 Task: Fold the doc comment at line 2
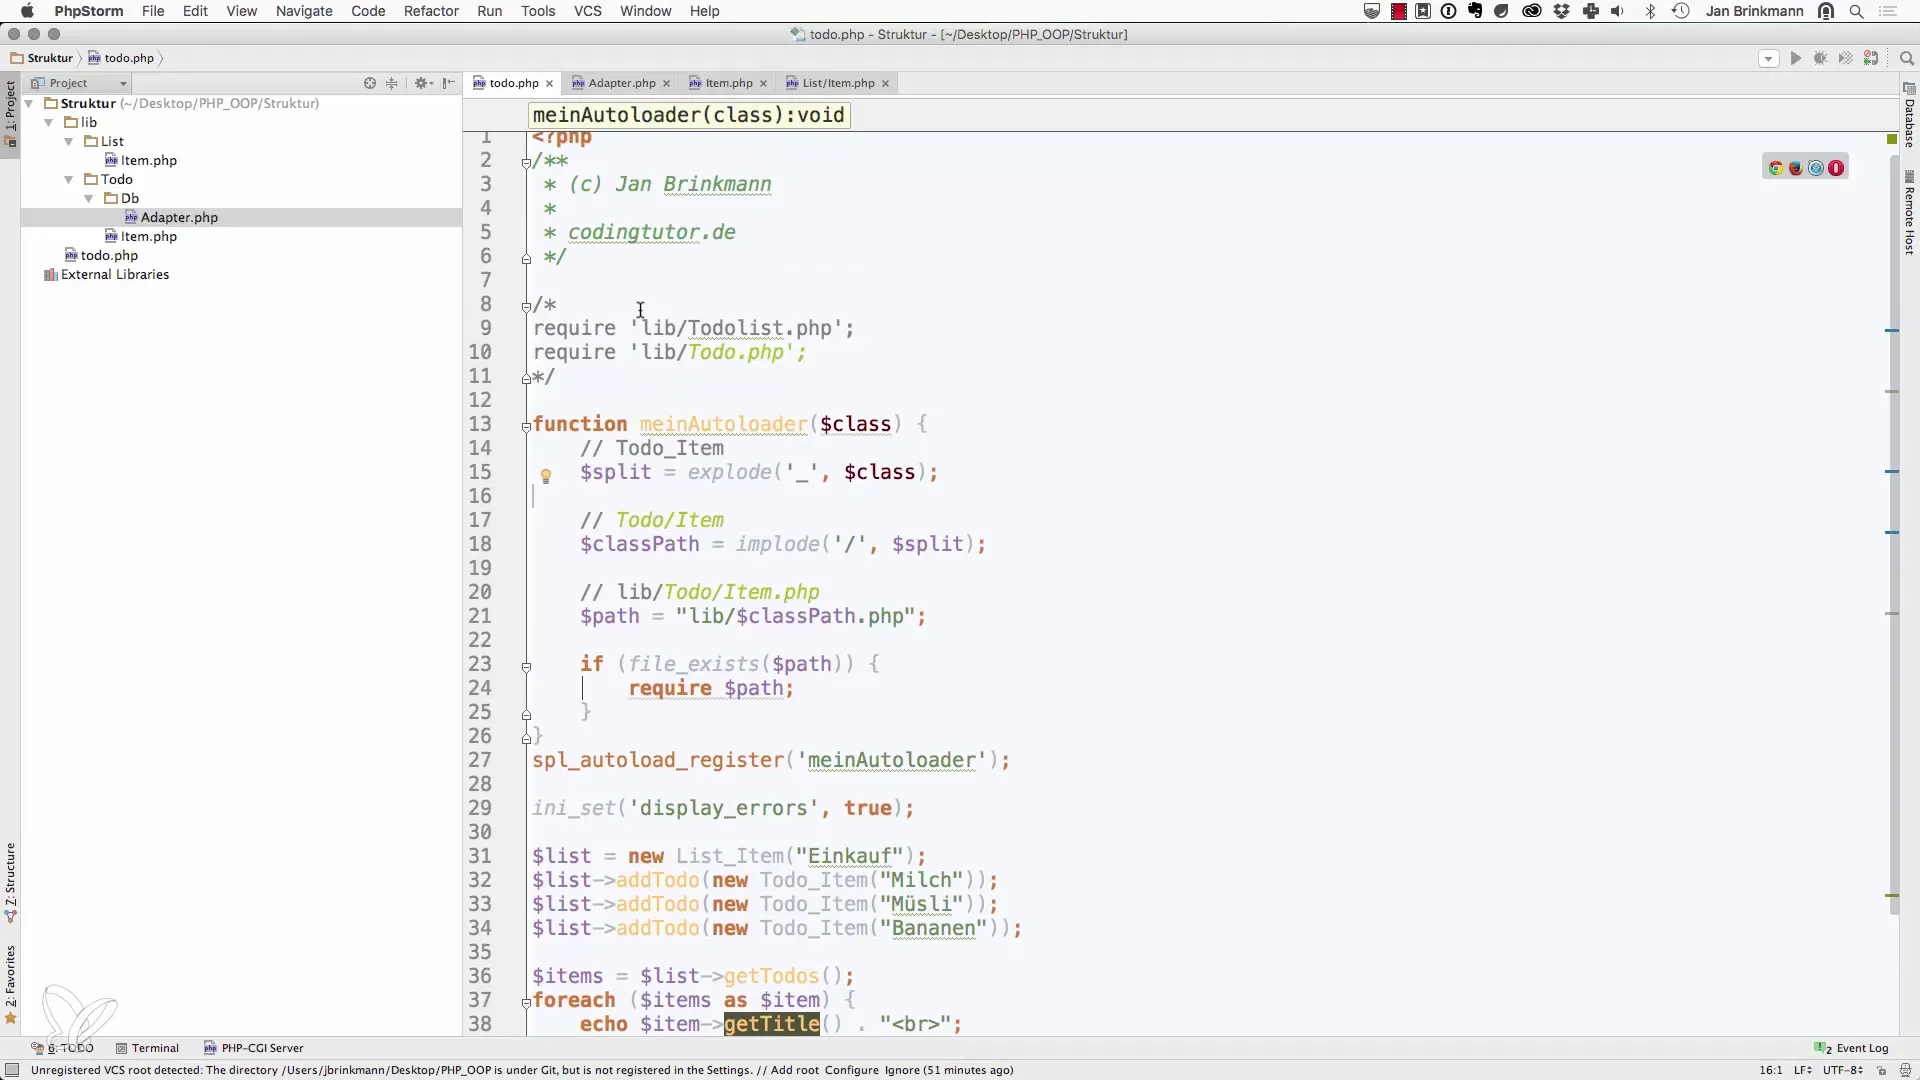click(x=526, y=162)
